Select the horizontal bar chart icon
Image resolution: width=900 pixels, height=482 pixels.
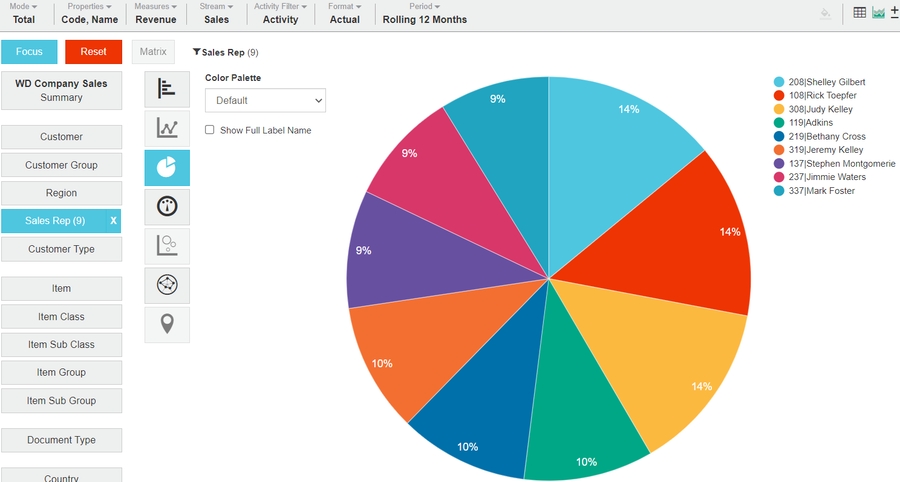point(167,89)
